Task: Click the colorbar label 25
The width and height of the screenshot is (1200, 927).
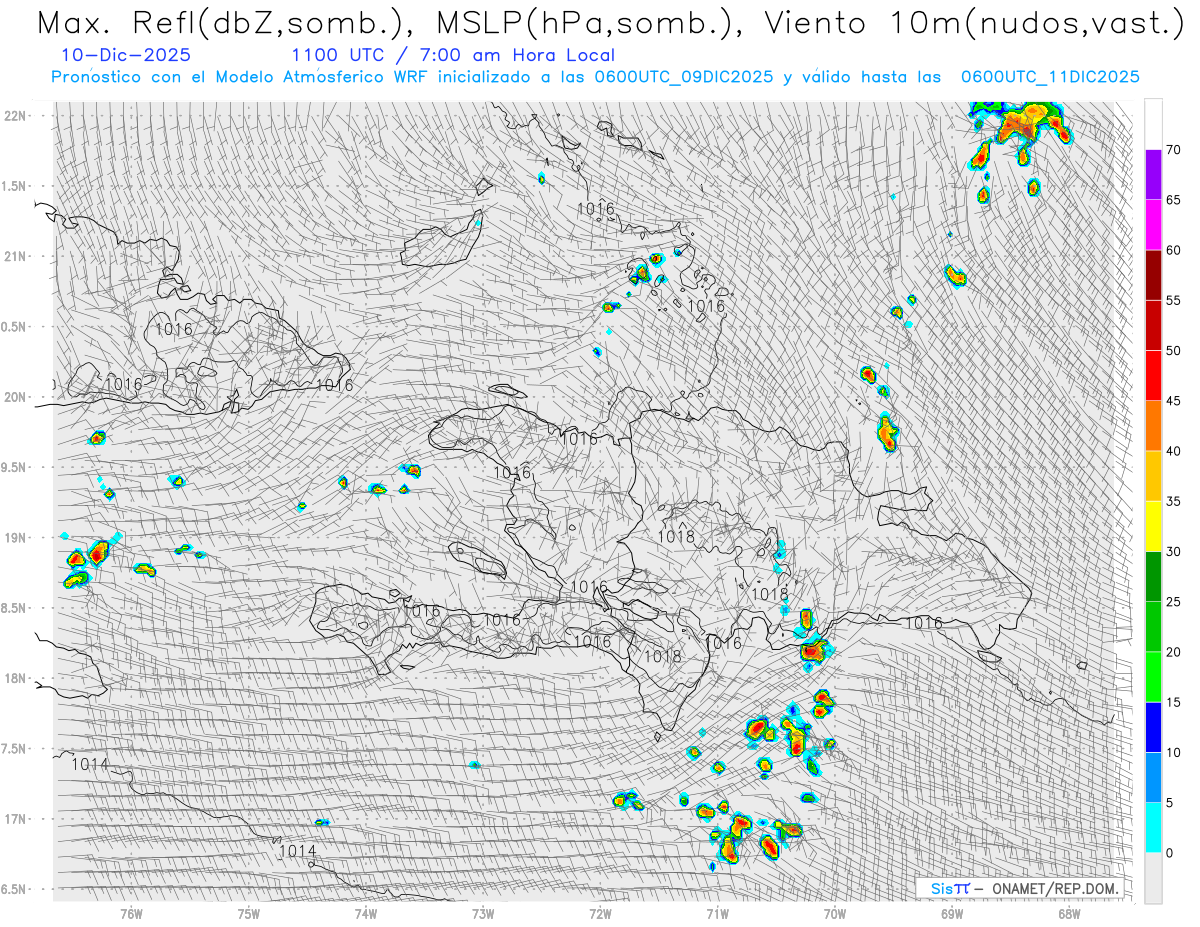Action: tap(1173, 602)
